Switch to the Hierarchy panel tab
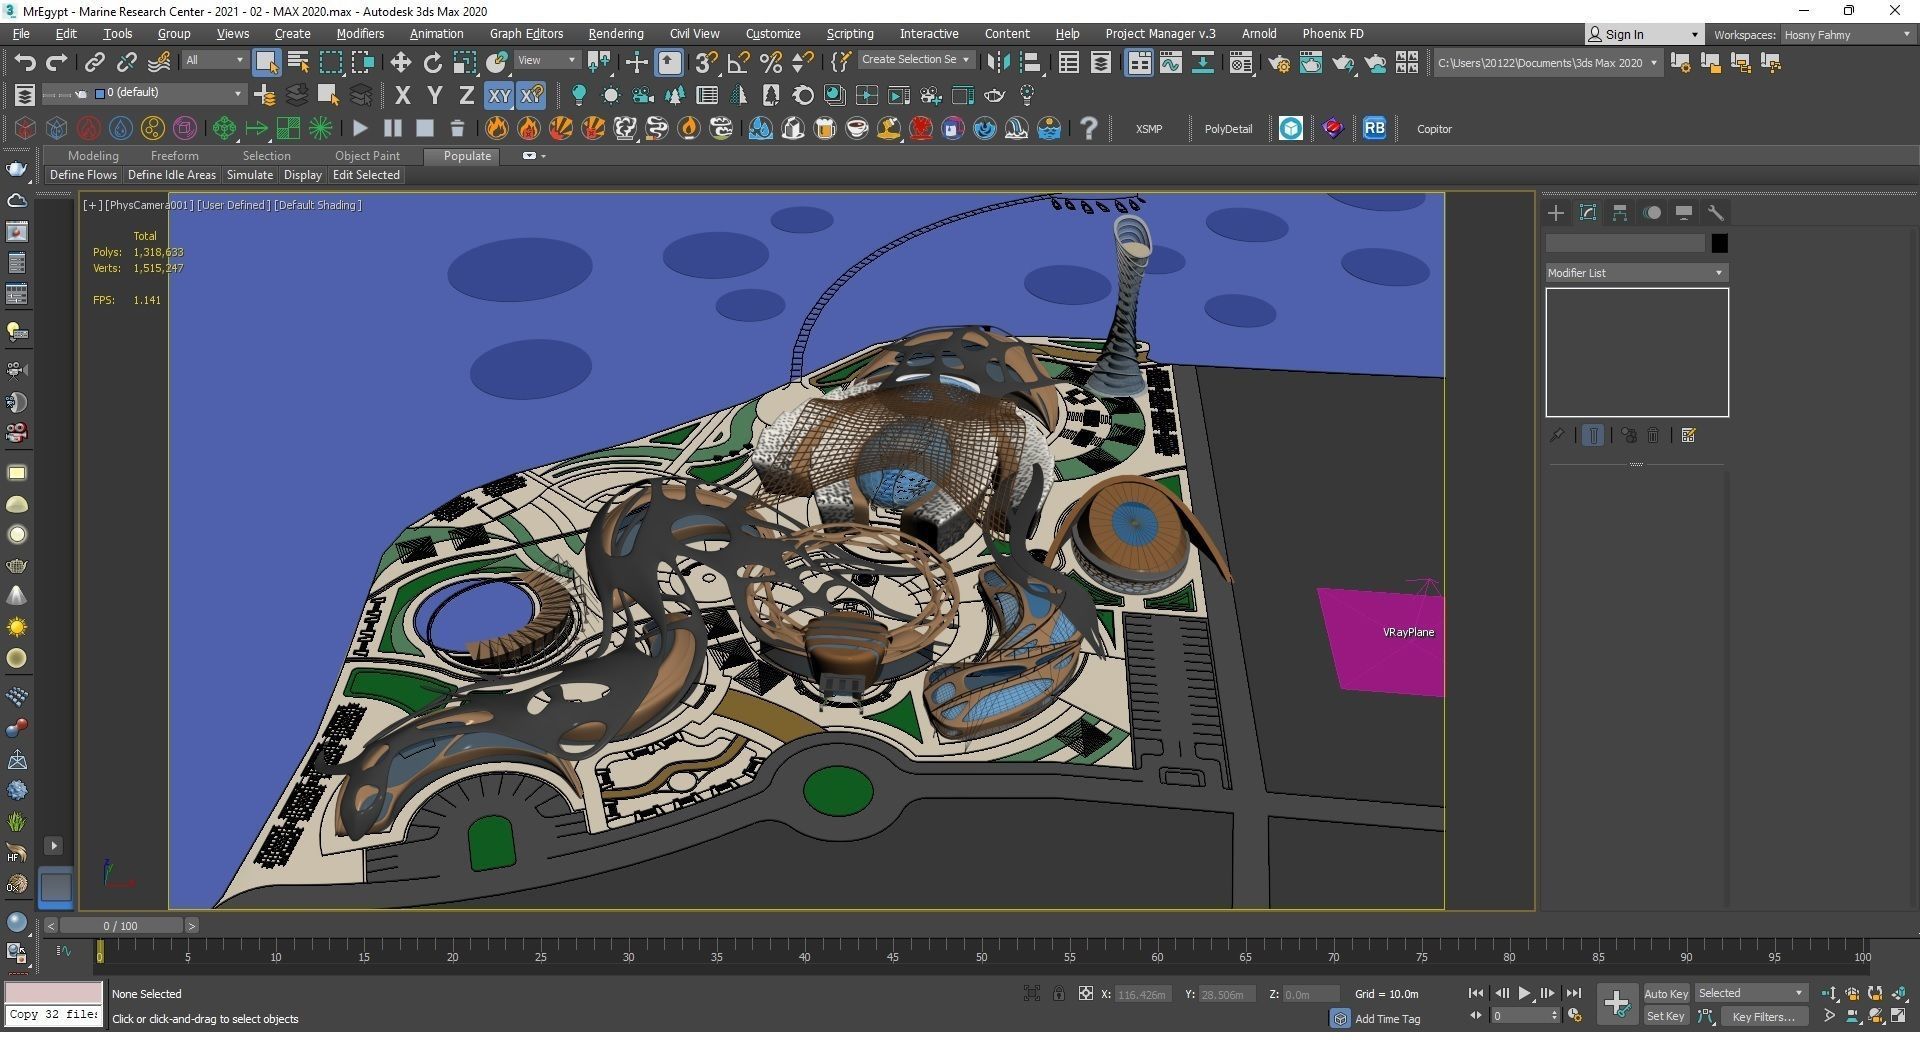 tap(1620, 213)
